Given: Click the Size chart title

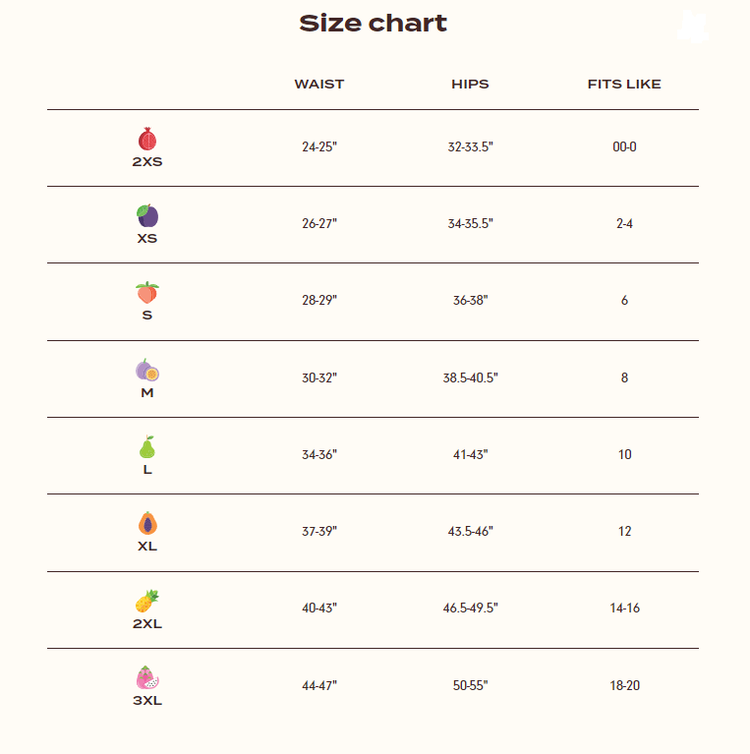Looking at the screenshot, I should [373, 23].
